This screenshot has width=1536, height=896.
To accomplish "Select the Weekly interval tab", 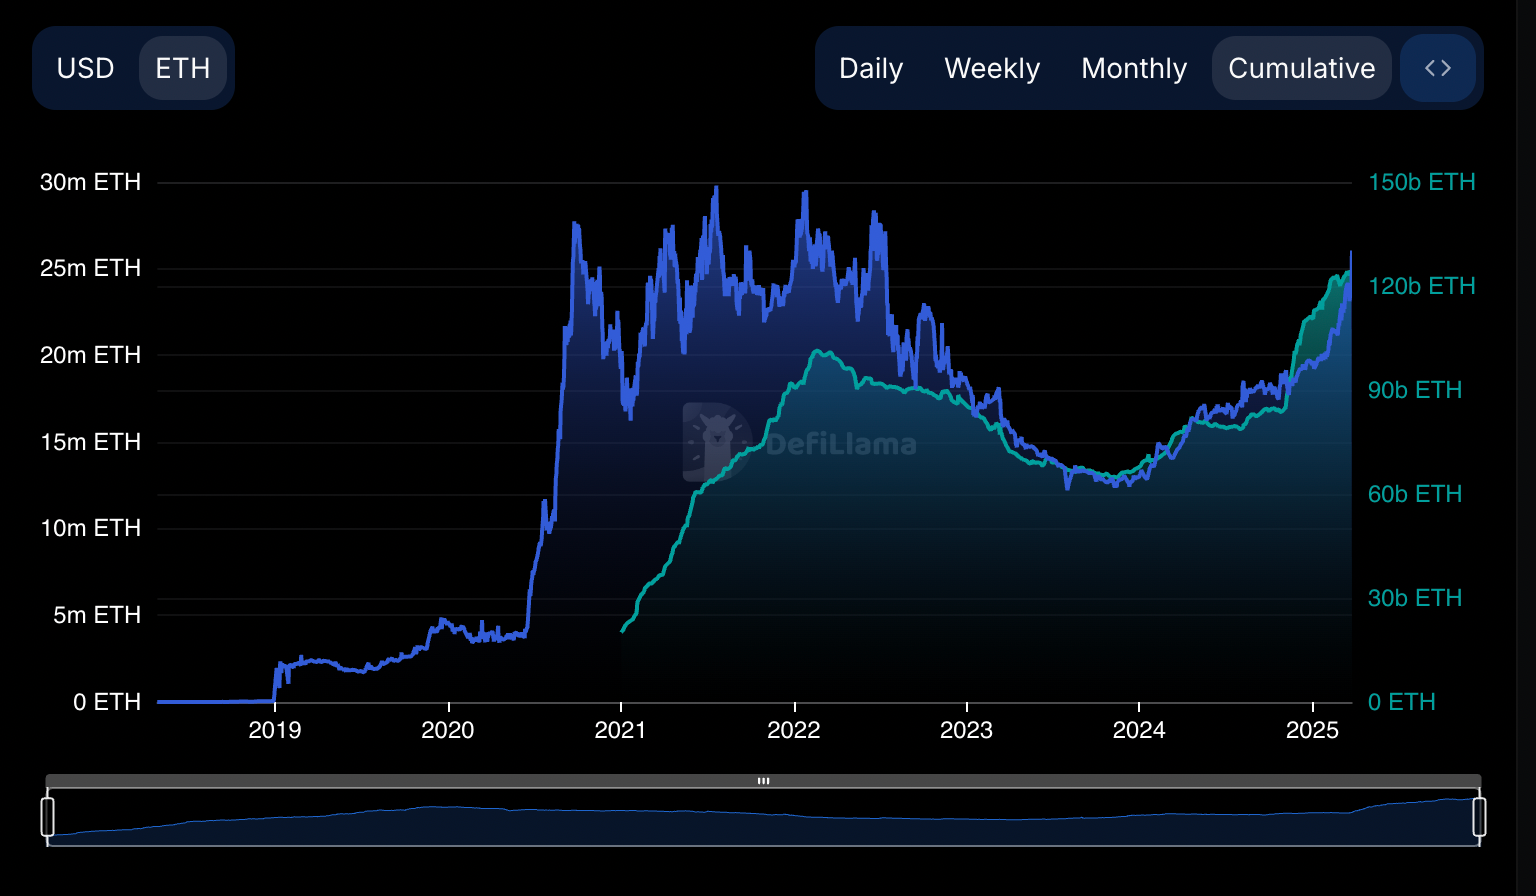I will coord(992,68).
